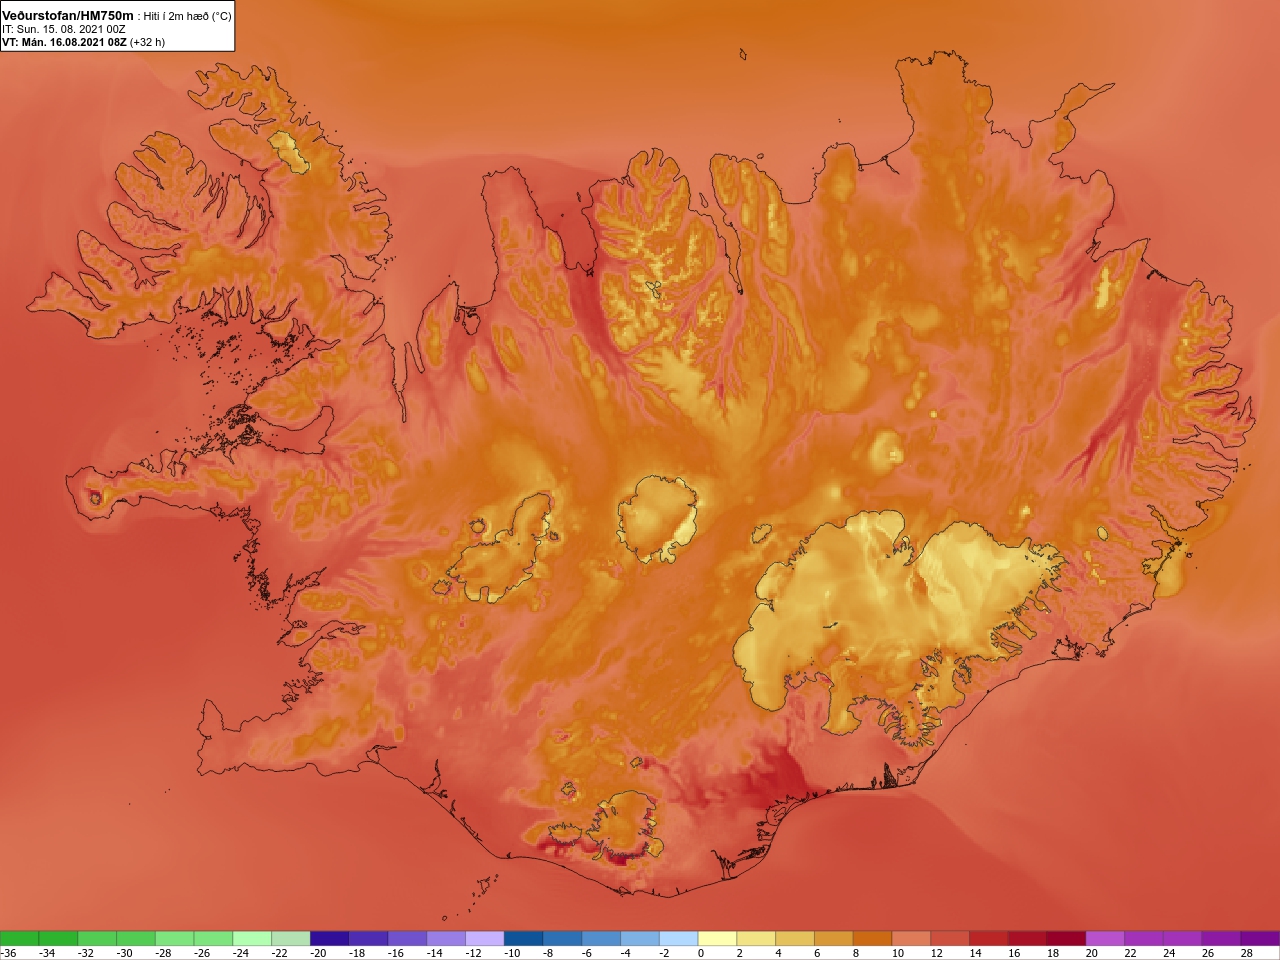Click the "(+32 h)" forecast offset text

pos(148,42)
